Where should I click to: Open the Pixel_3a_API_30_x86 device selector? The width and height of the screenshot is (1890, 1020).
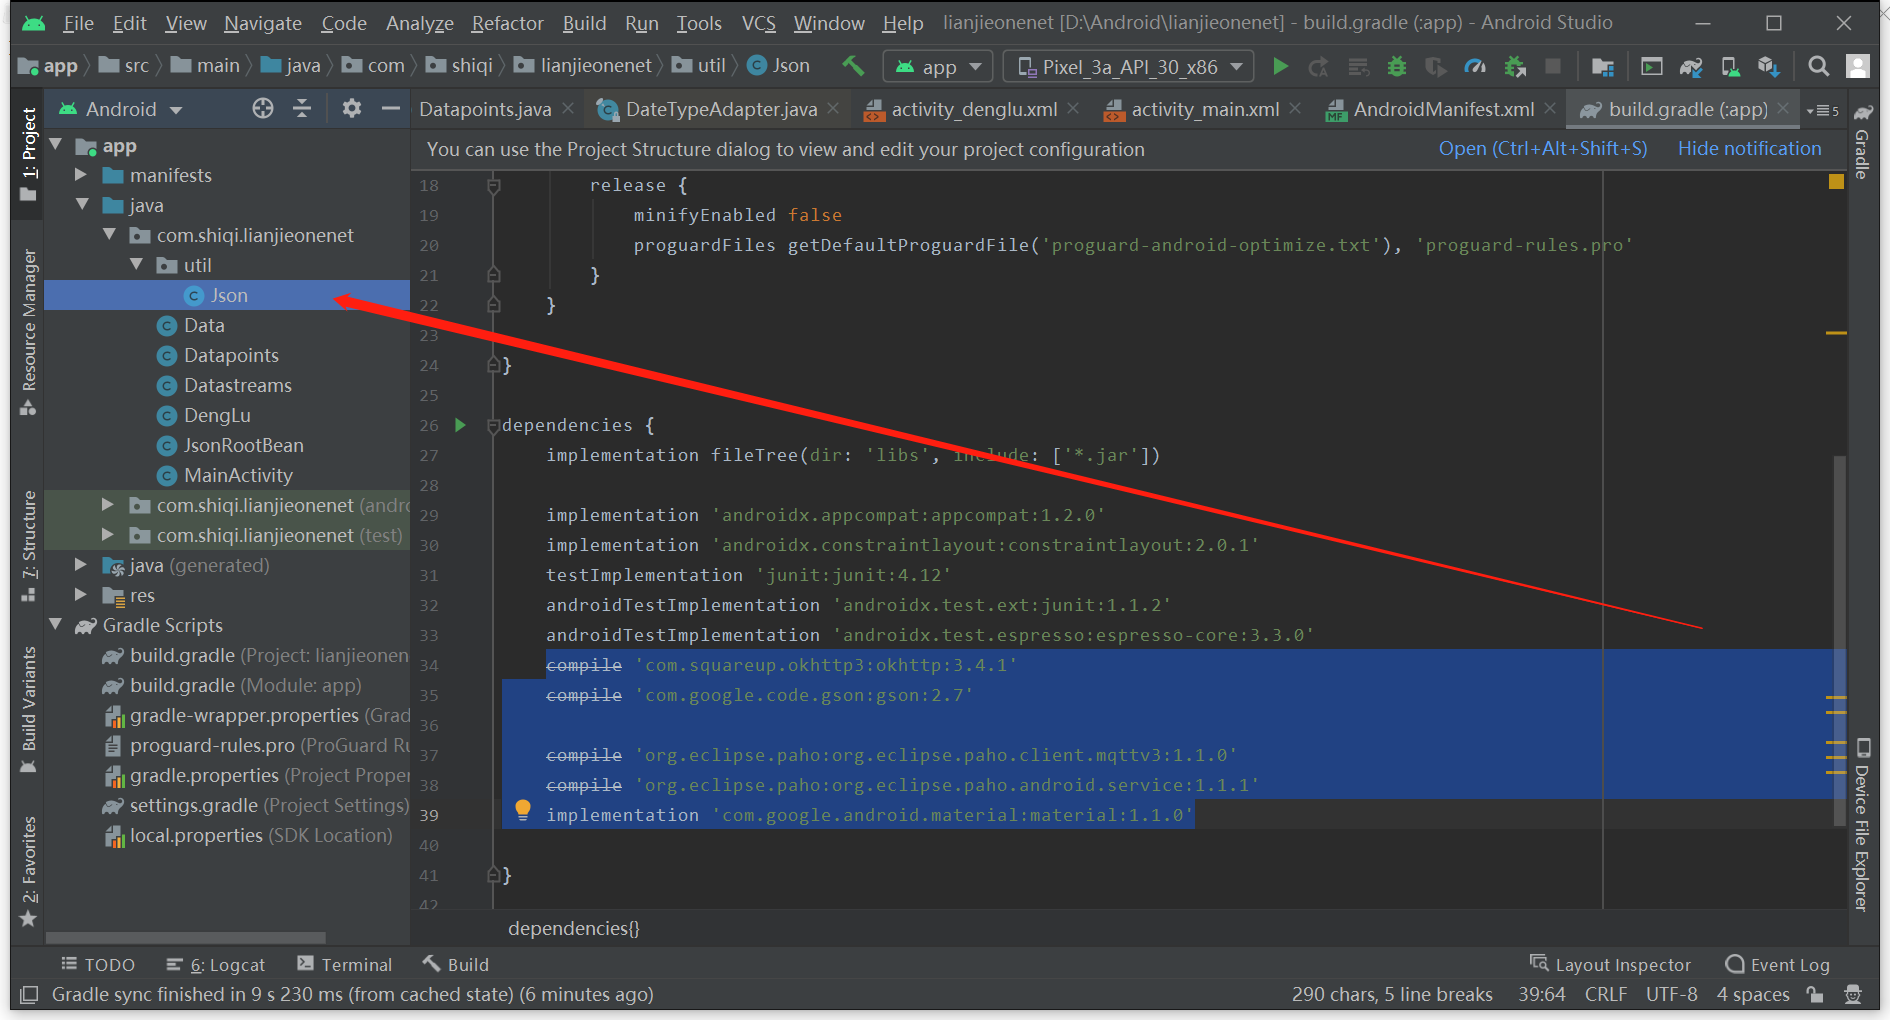[1127, 66]
